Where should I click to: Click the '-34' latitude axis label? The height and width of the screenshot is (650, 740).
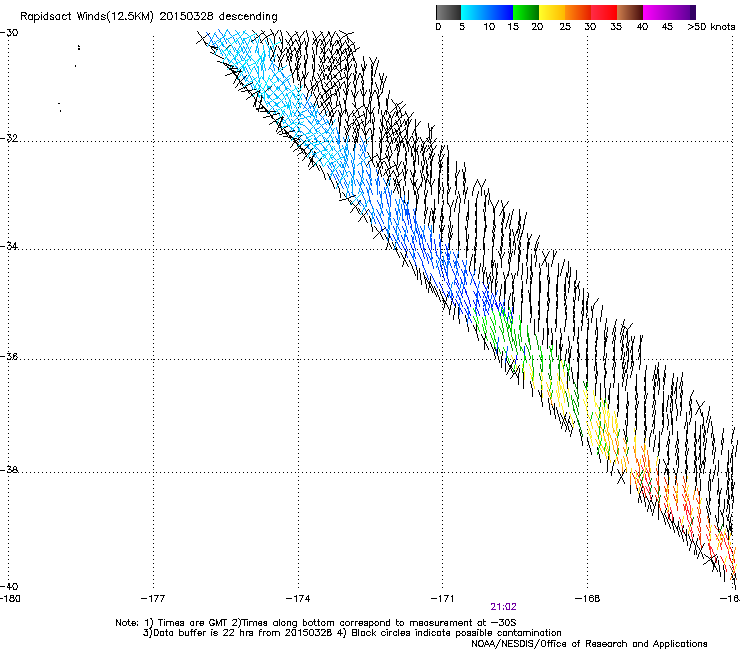[x=9, y=246]
